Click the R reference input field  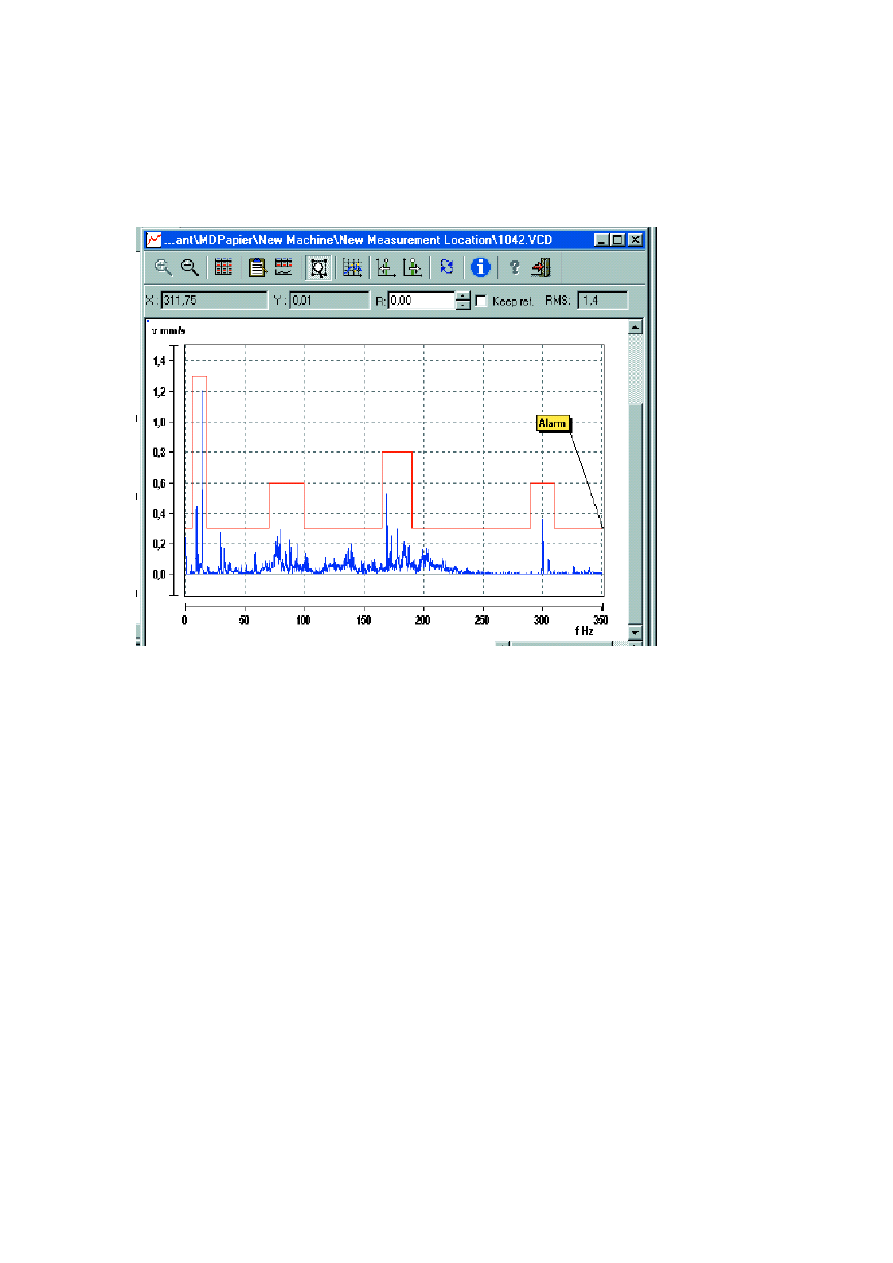tap(420, 300)
